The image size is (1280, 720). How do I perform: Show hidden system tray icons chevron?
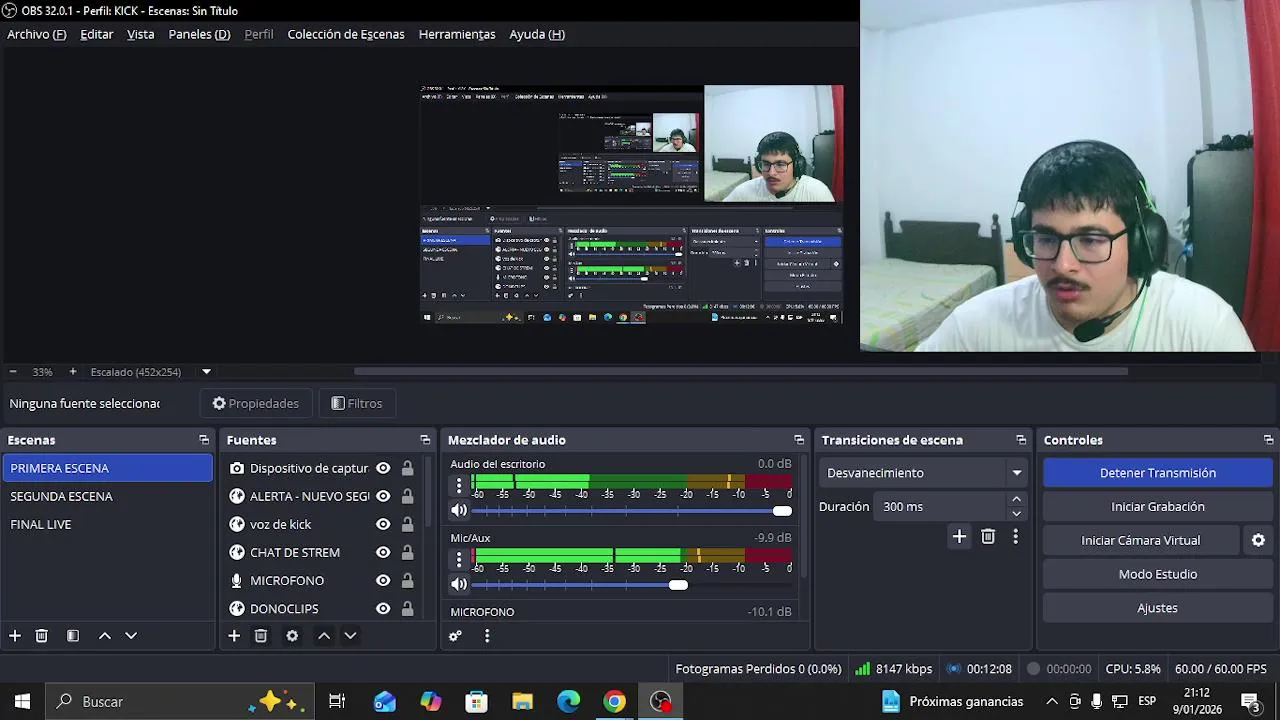1052,702
